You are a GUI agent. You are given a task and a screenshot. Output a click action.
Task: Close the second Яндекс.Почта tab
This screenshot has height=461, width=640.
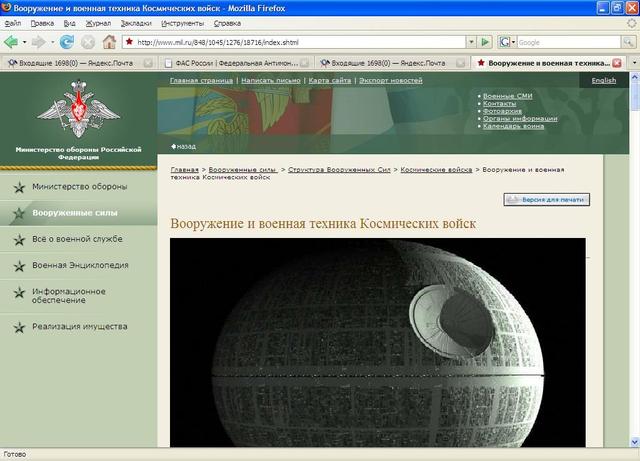pos(460,63)
